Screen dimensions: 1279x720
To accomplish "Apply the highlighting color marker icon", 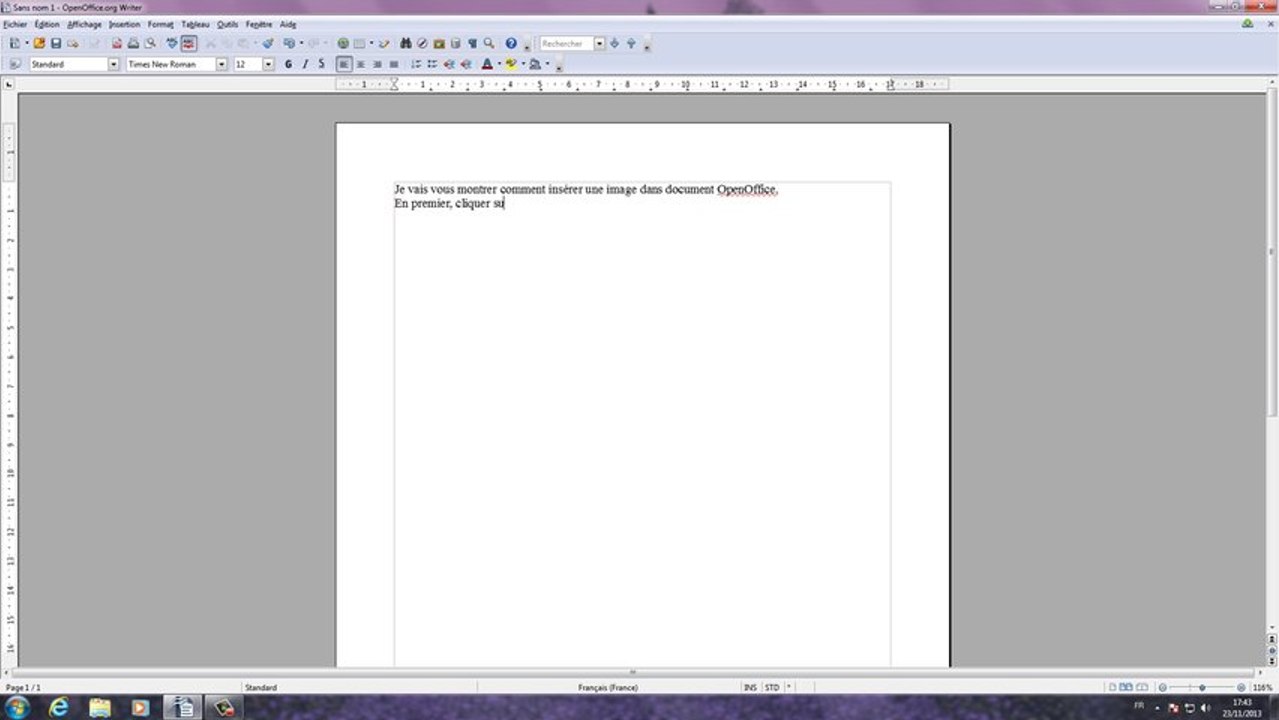I will click(x=511, y=64).
